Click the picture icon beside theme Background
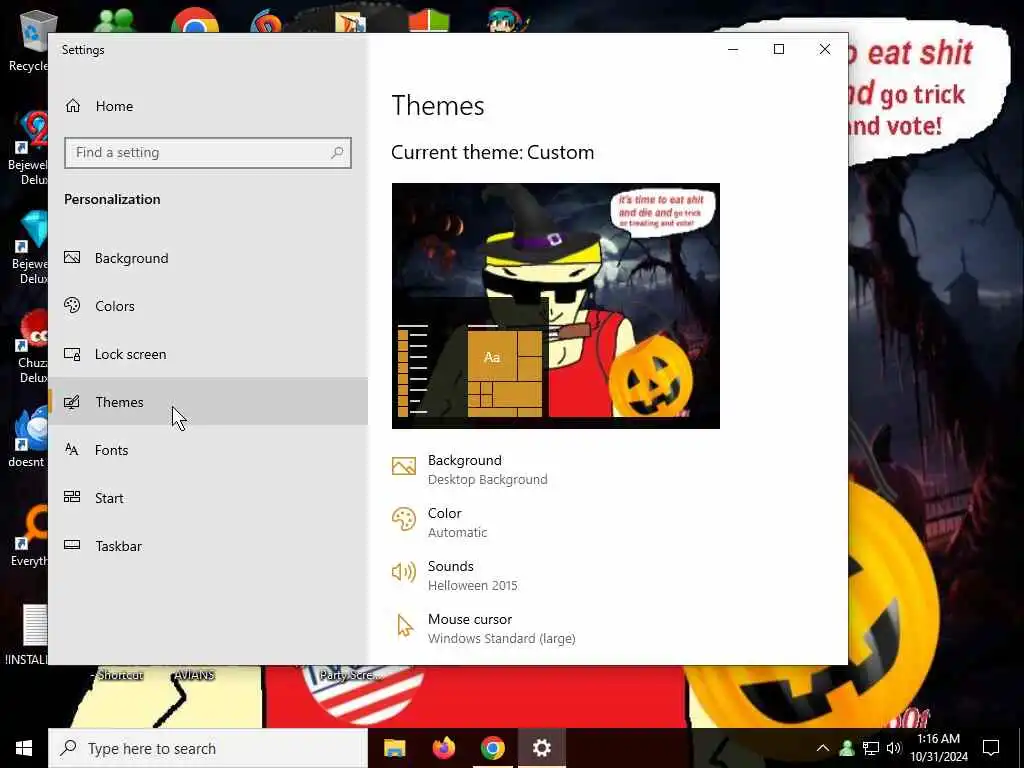The width and height of the screenshot is (1024, 768). click(404, 466)
